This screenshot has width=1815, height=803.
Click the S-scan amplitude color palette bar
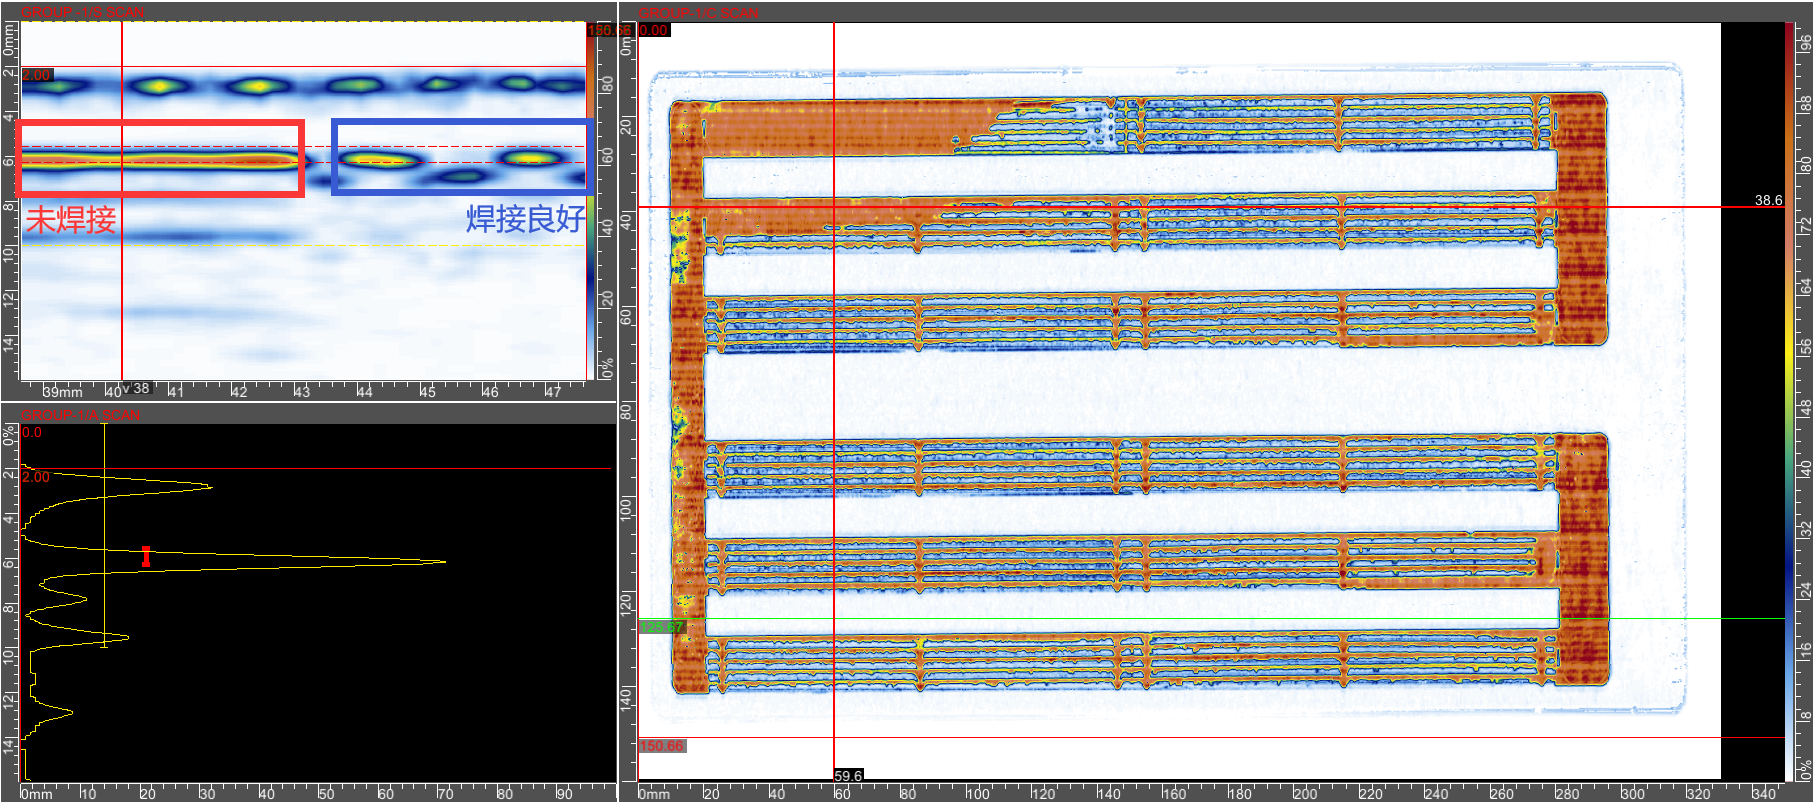[x=591, y=200]
